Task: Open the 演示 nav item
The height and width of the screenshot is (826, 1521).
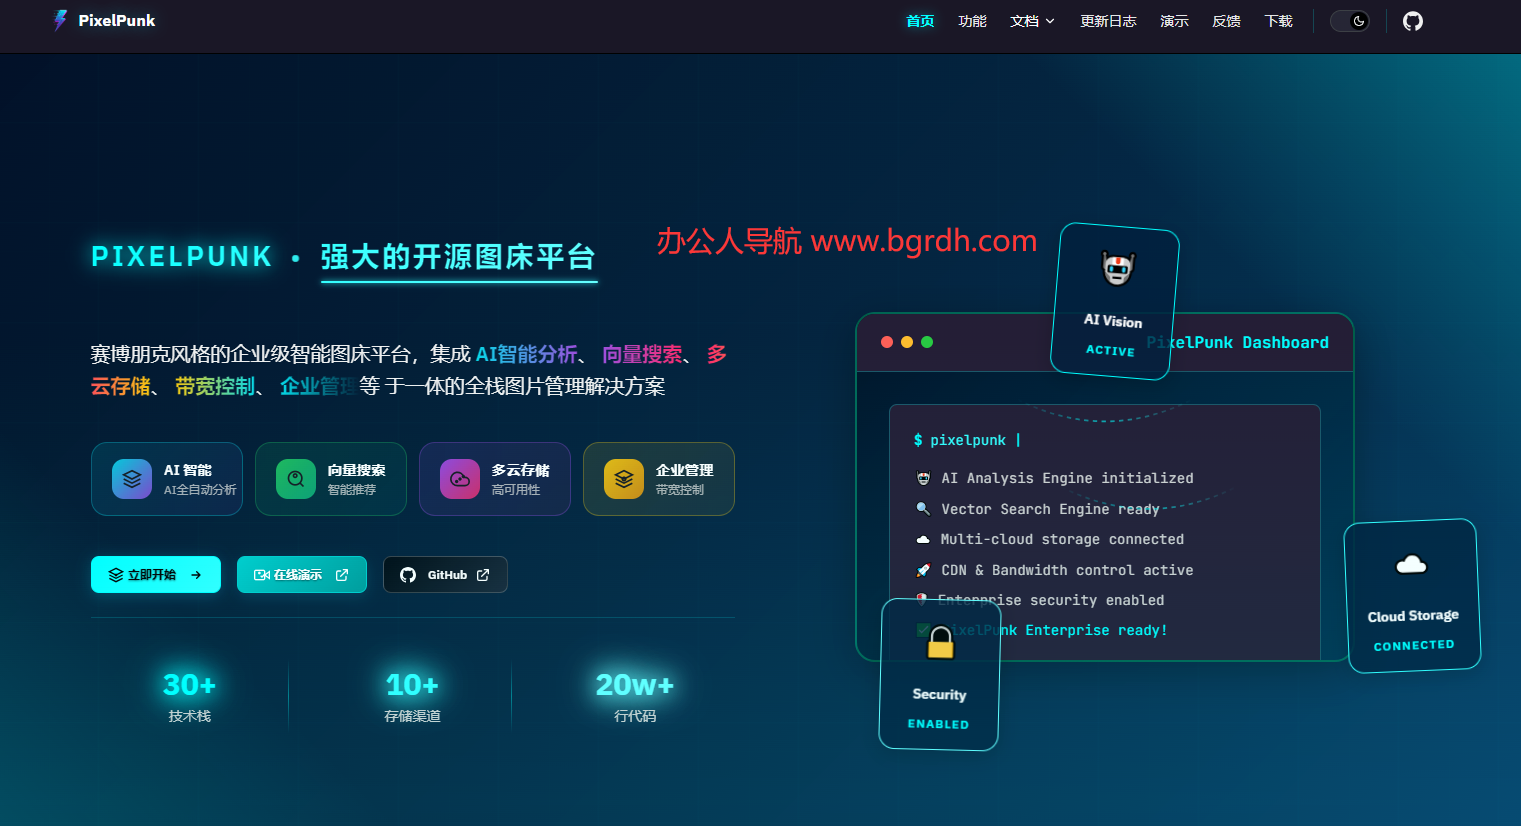Action: coord(1174,21)
